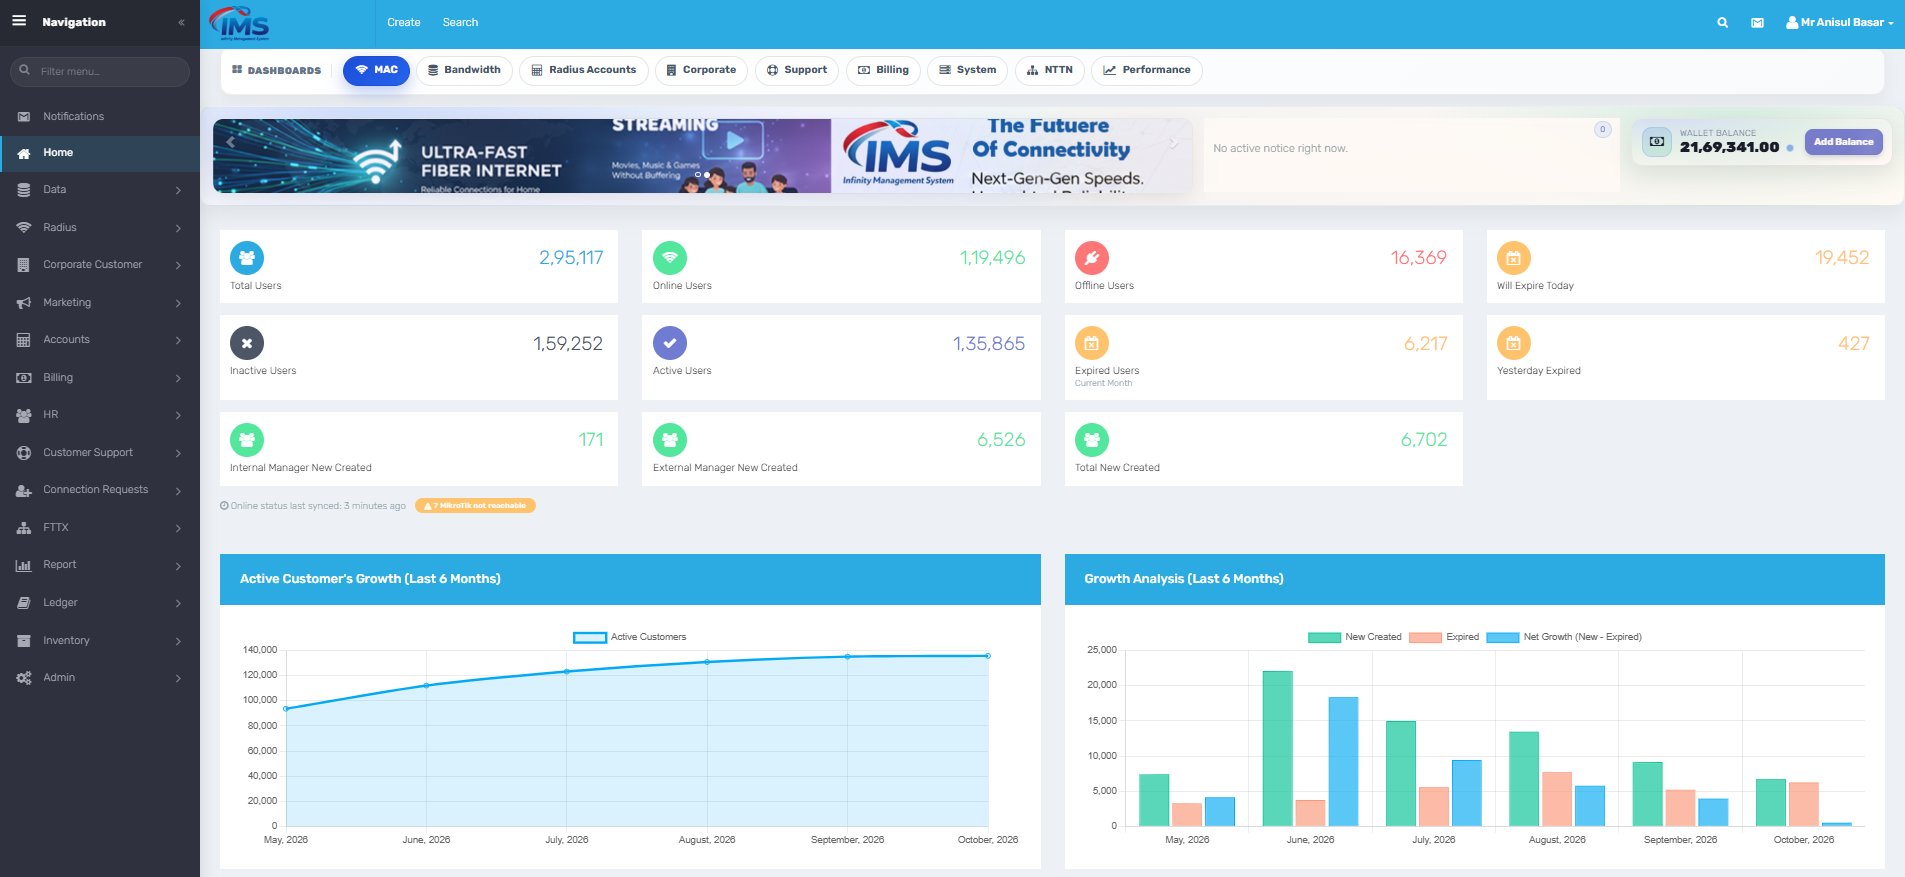The width and height of the screenshot is (1905, 877).
Task: Expand the Billing sidebar menu
Action: 100,378
